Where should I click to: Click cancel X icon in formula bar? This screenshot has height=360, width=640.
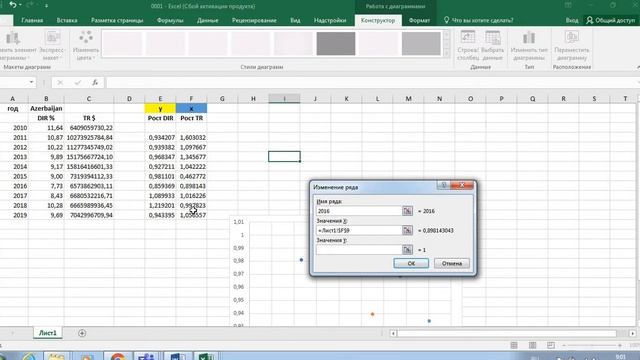60,82
